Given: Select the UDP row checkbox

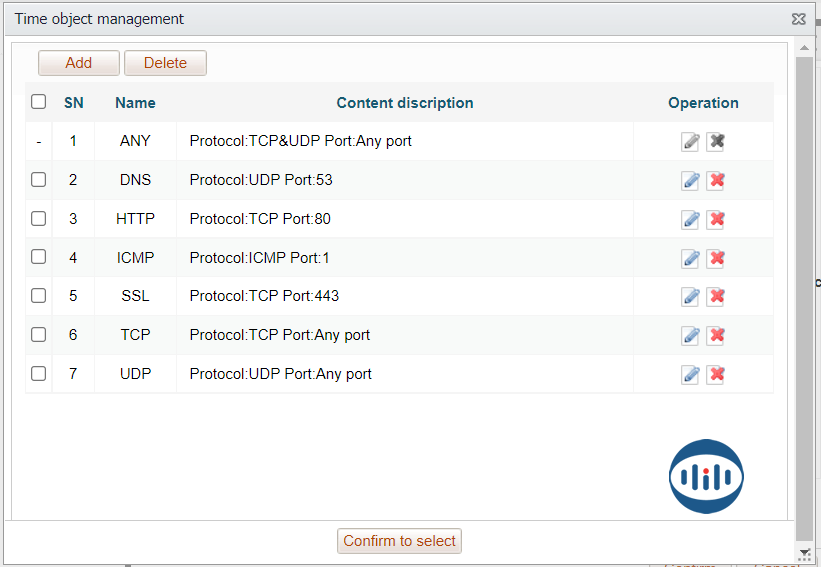Looking at the screenshot, I should [x=39, y=374].
